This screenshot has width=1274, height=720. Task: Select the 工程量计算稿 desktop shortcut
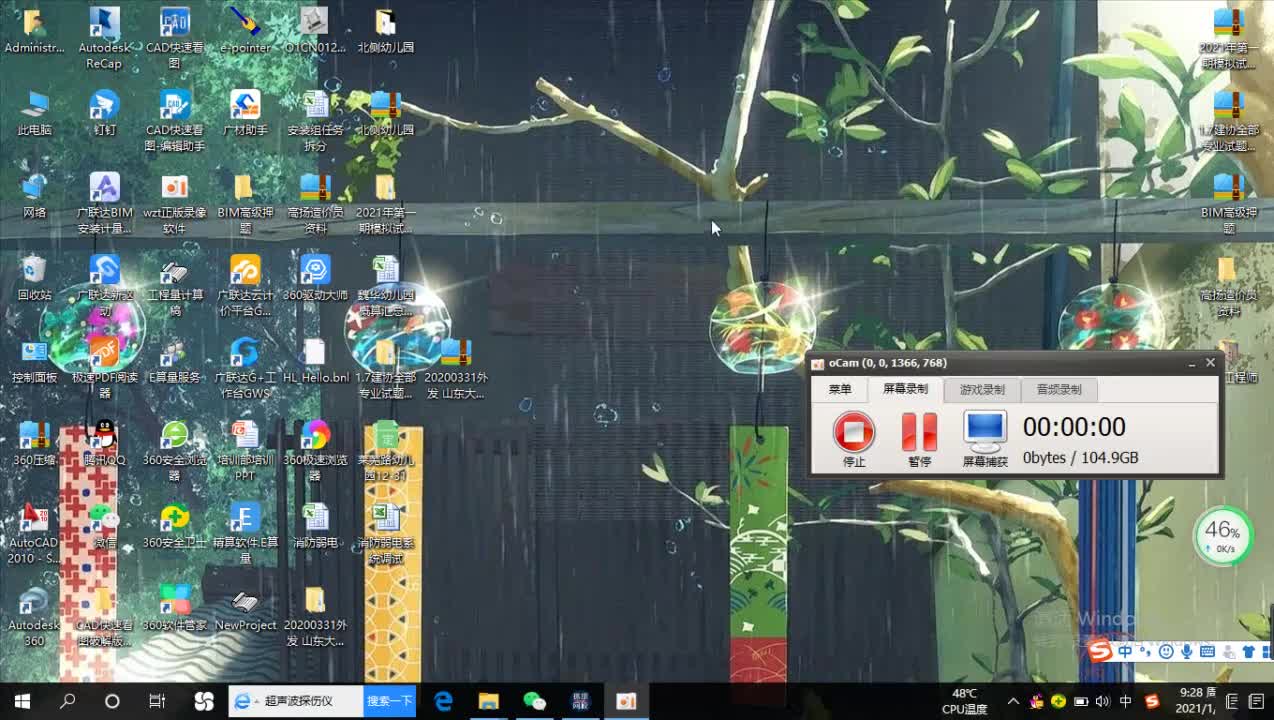pos(175,286)
